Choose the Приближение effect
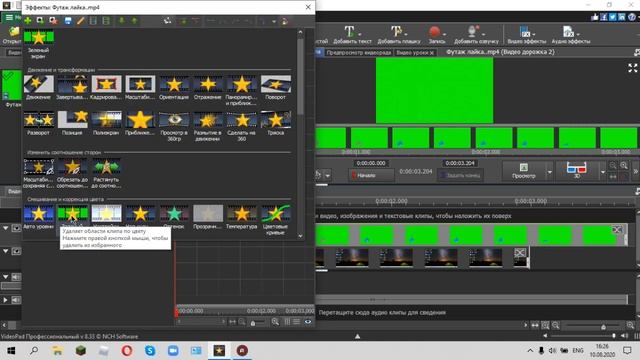This screenshot has height=360, width=640. tap(140, 123)
